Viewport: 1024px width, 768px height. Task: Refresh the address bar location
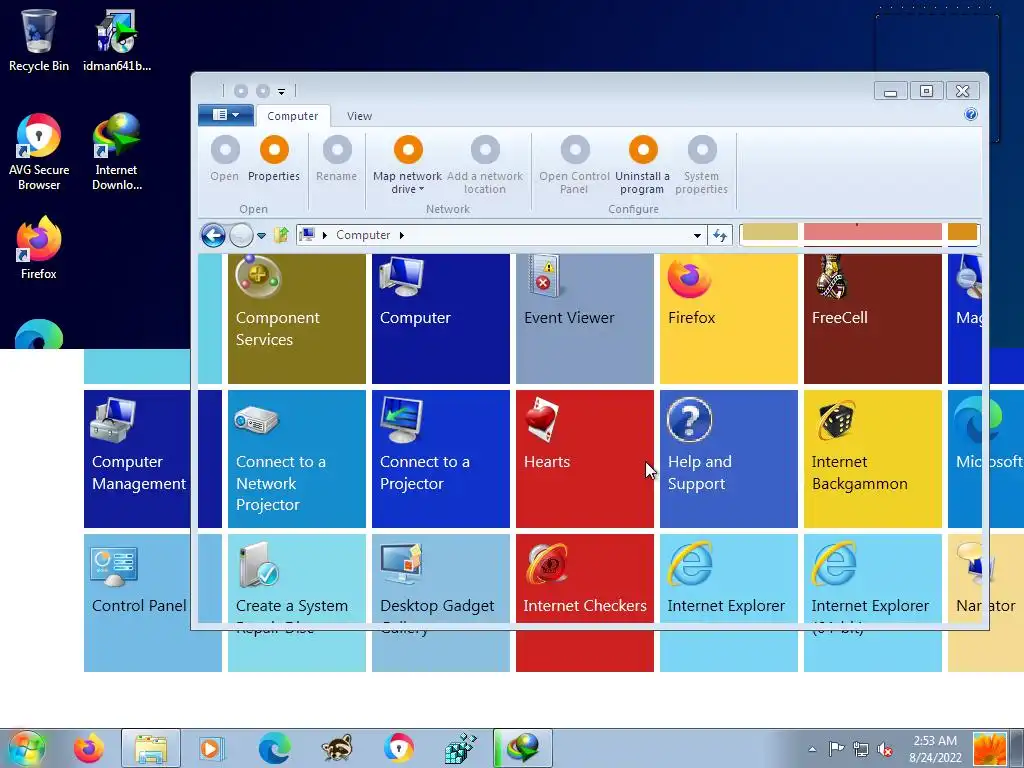click(720, 235)
